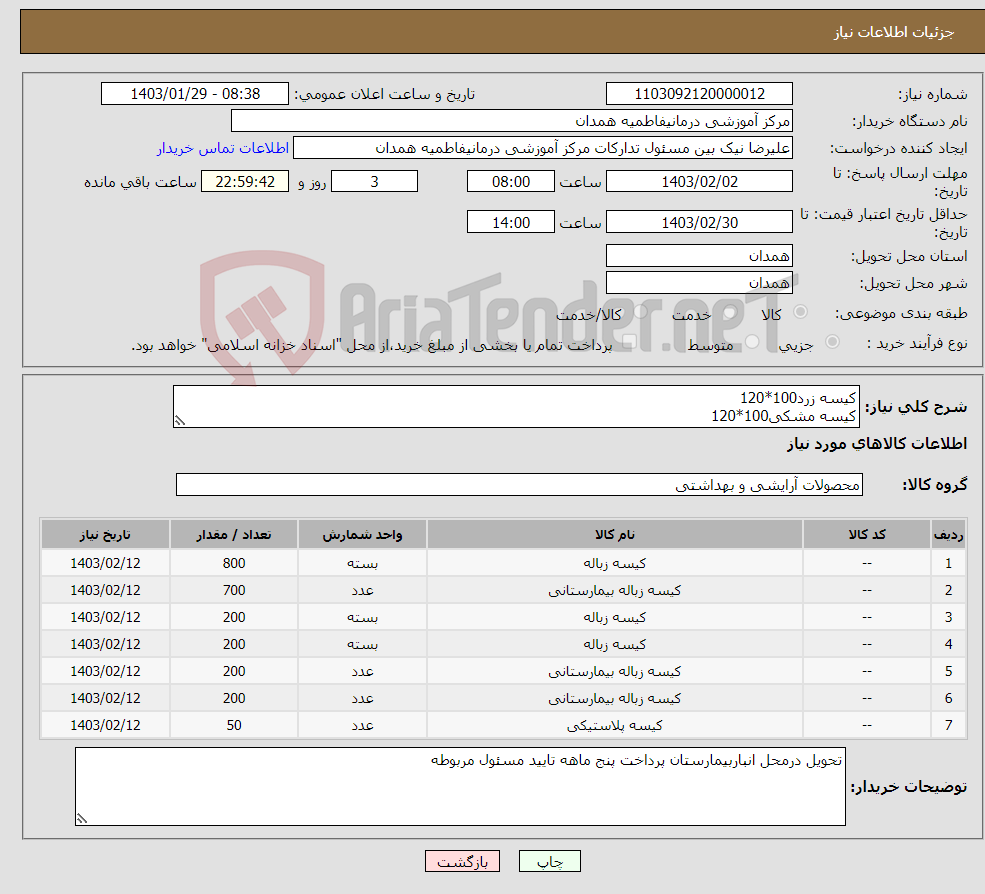
Task: Click the announcement date and time field
Action: [x=195, y=94]
